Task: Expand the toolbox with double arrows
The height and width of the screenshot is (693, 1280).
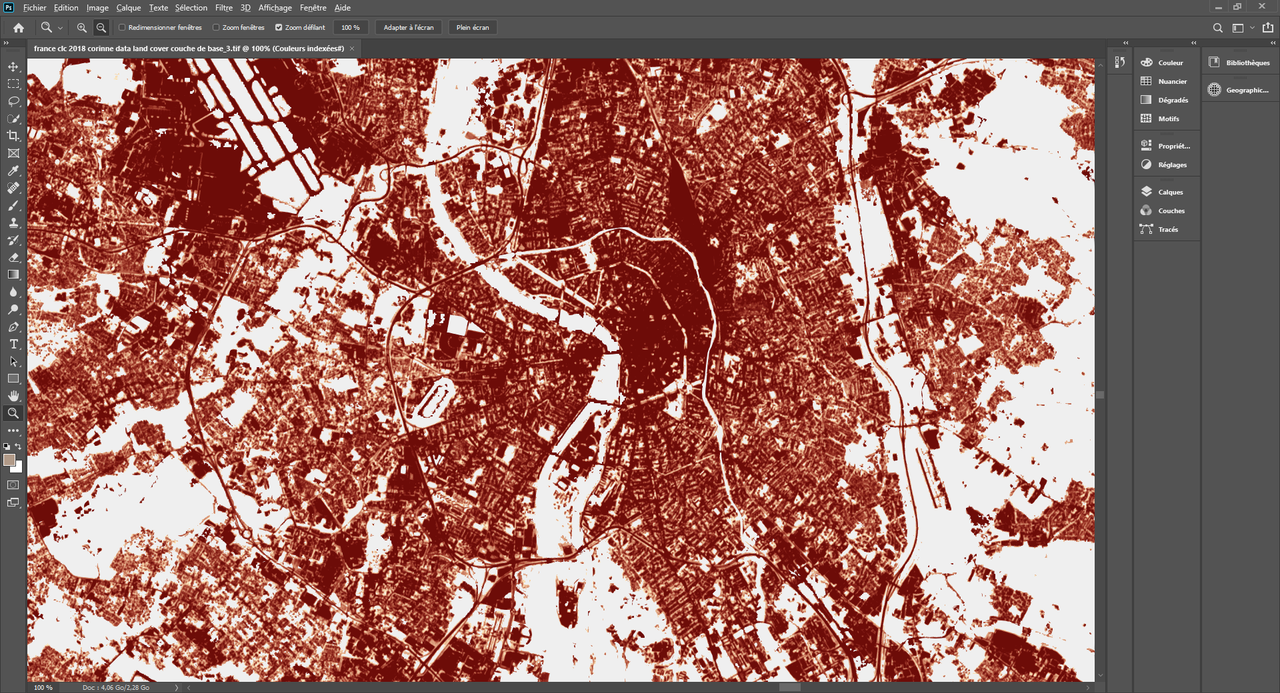Action: coord(8,44)
